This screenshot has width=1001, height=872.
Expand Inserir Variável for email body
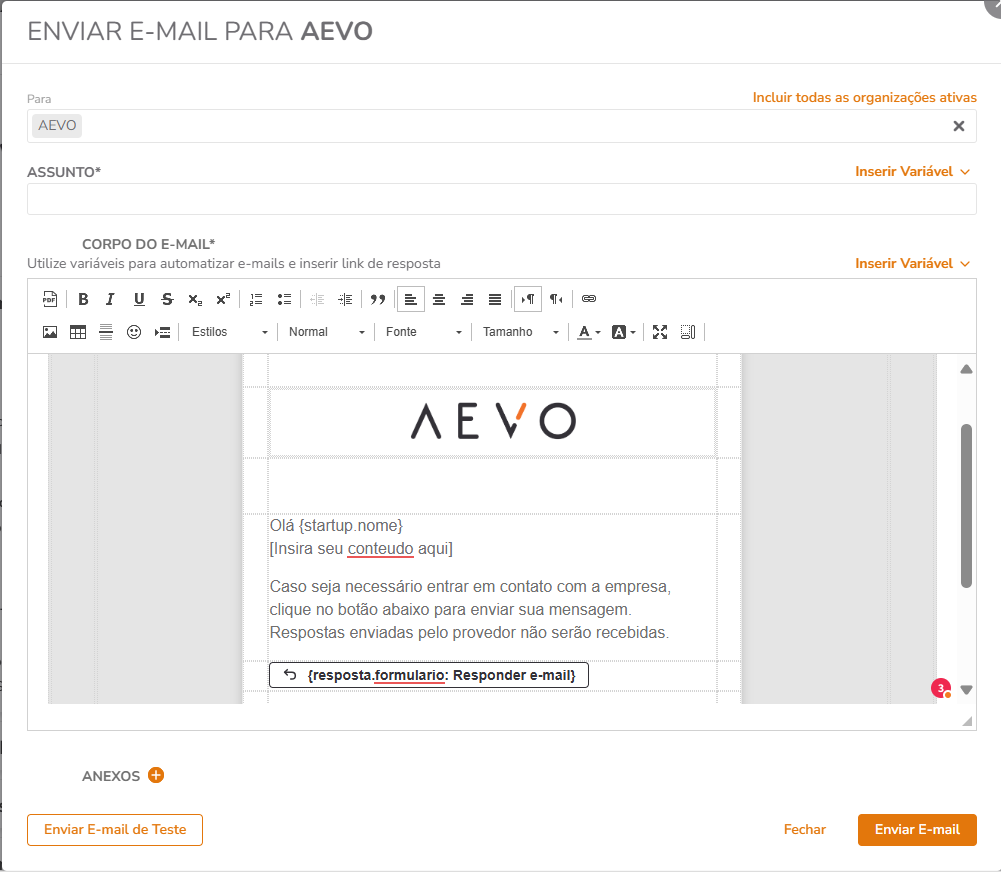pyautogui.click(x=912, y=263)
